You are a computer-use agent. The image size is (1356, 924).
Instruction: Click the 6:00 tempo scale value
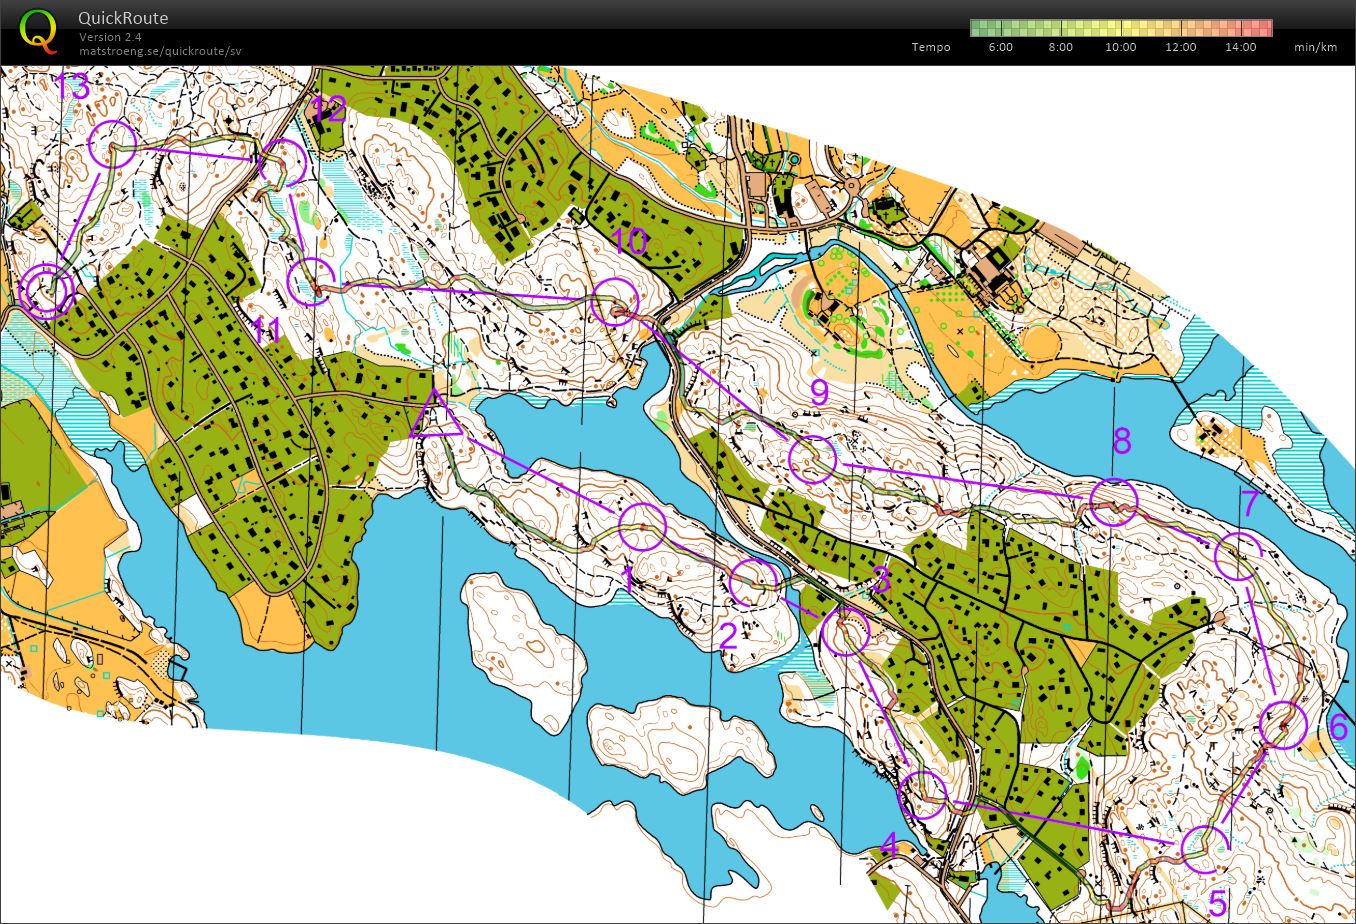click(1000, 47)
